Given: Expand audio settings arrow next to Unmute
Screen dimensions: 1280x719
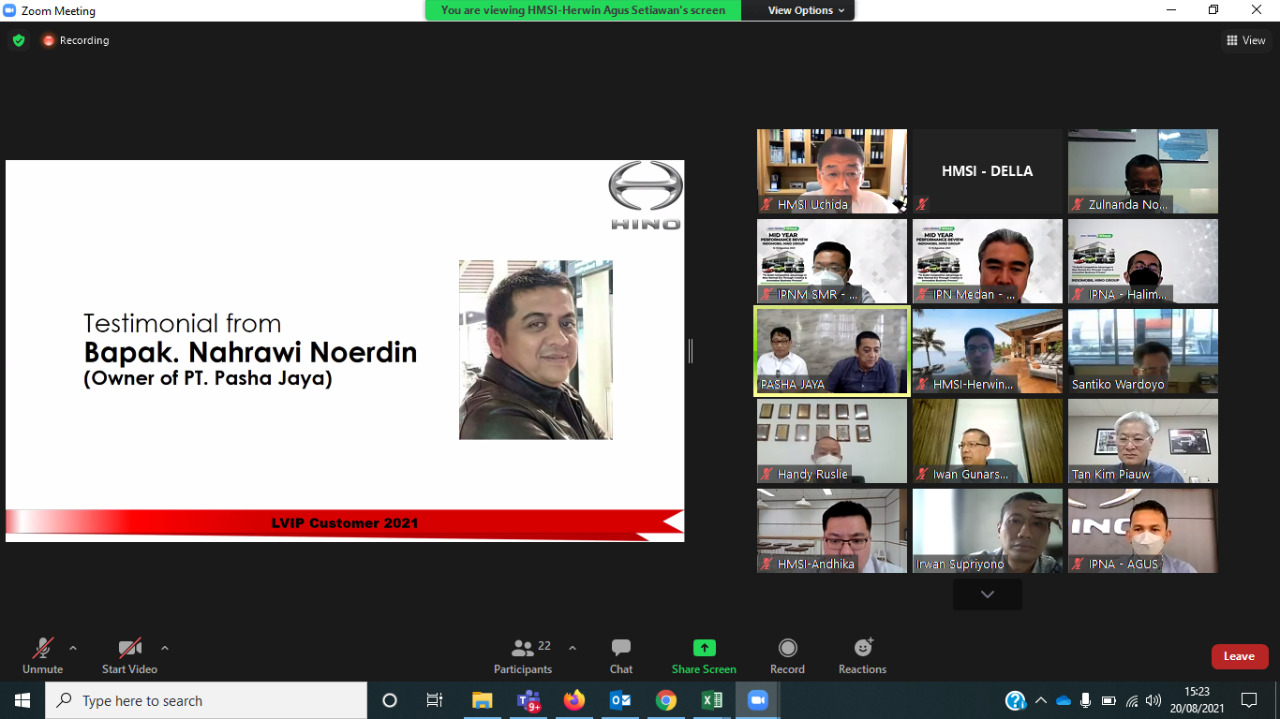Looking at the screenshot, I should [x=73, y=648].
